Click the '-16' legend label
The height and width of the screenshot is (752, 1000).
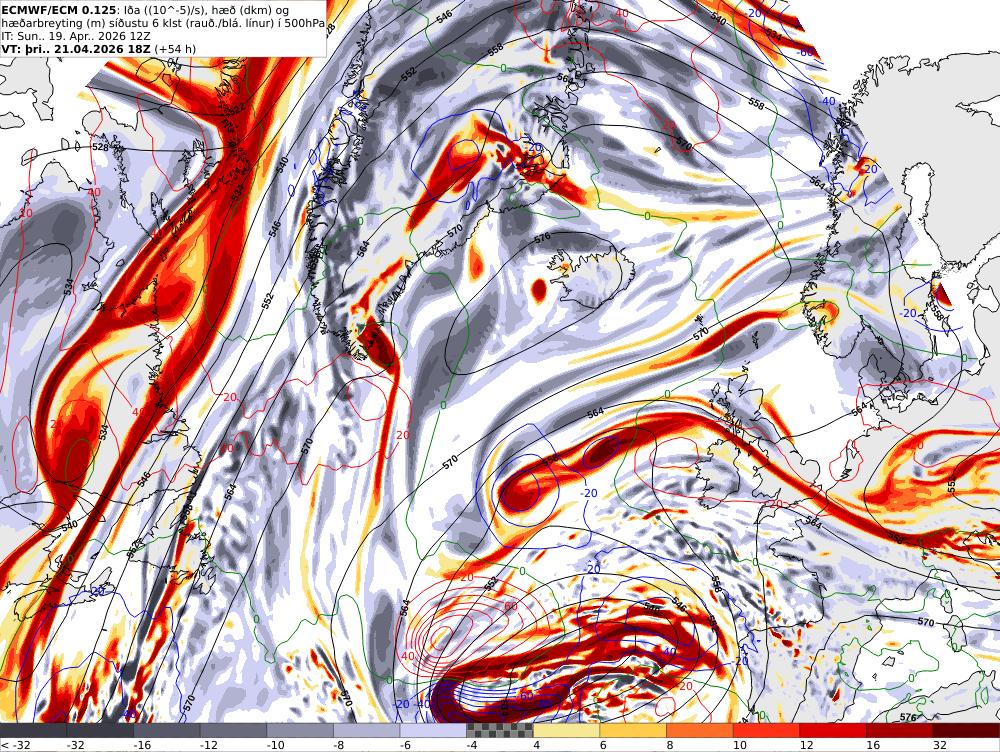(141, 745)
